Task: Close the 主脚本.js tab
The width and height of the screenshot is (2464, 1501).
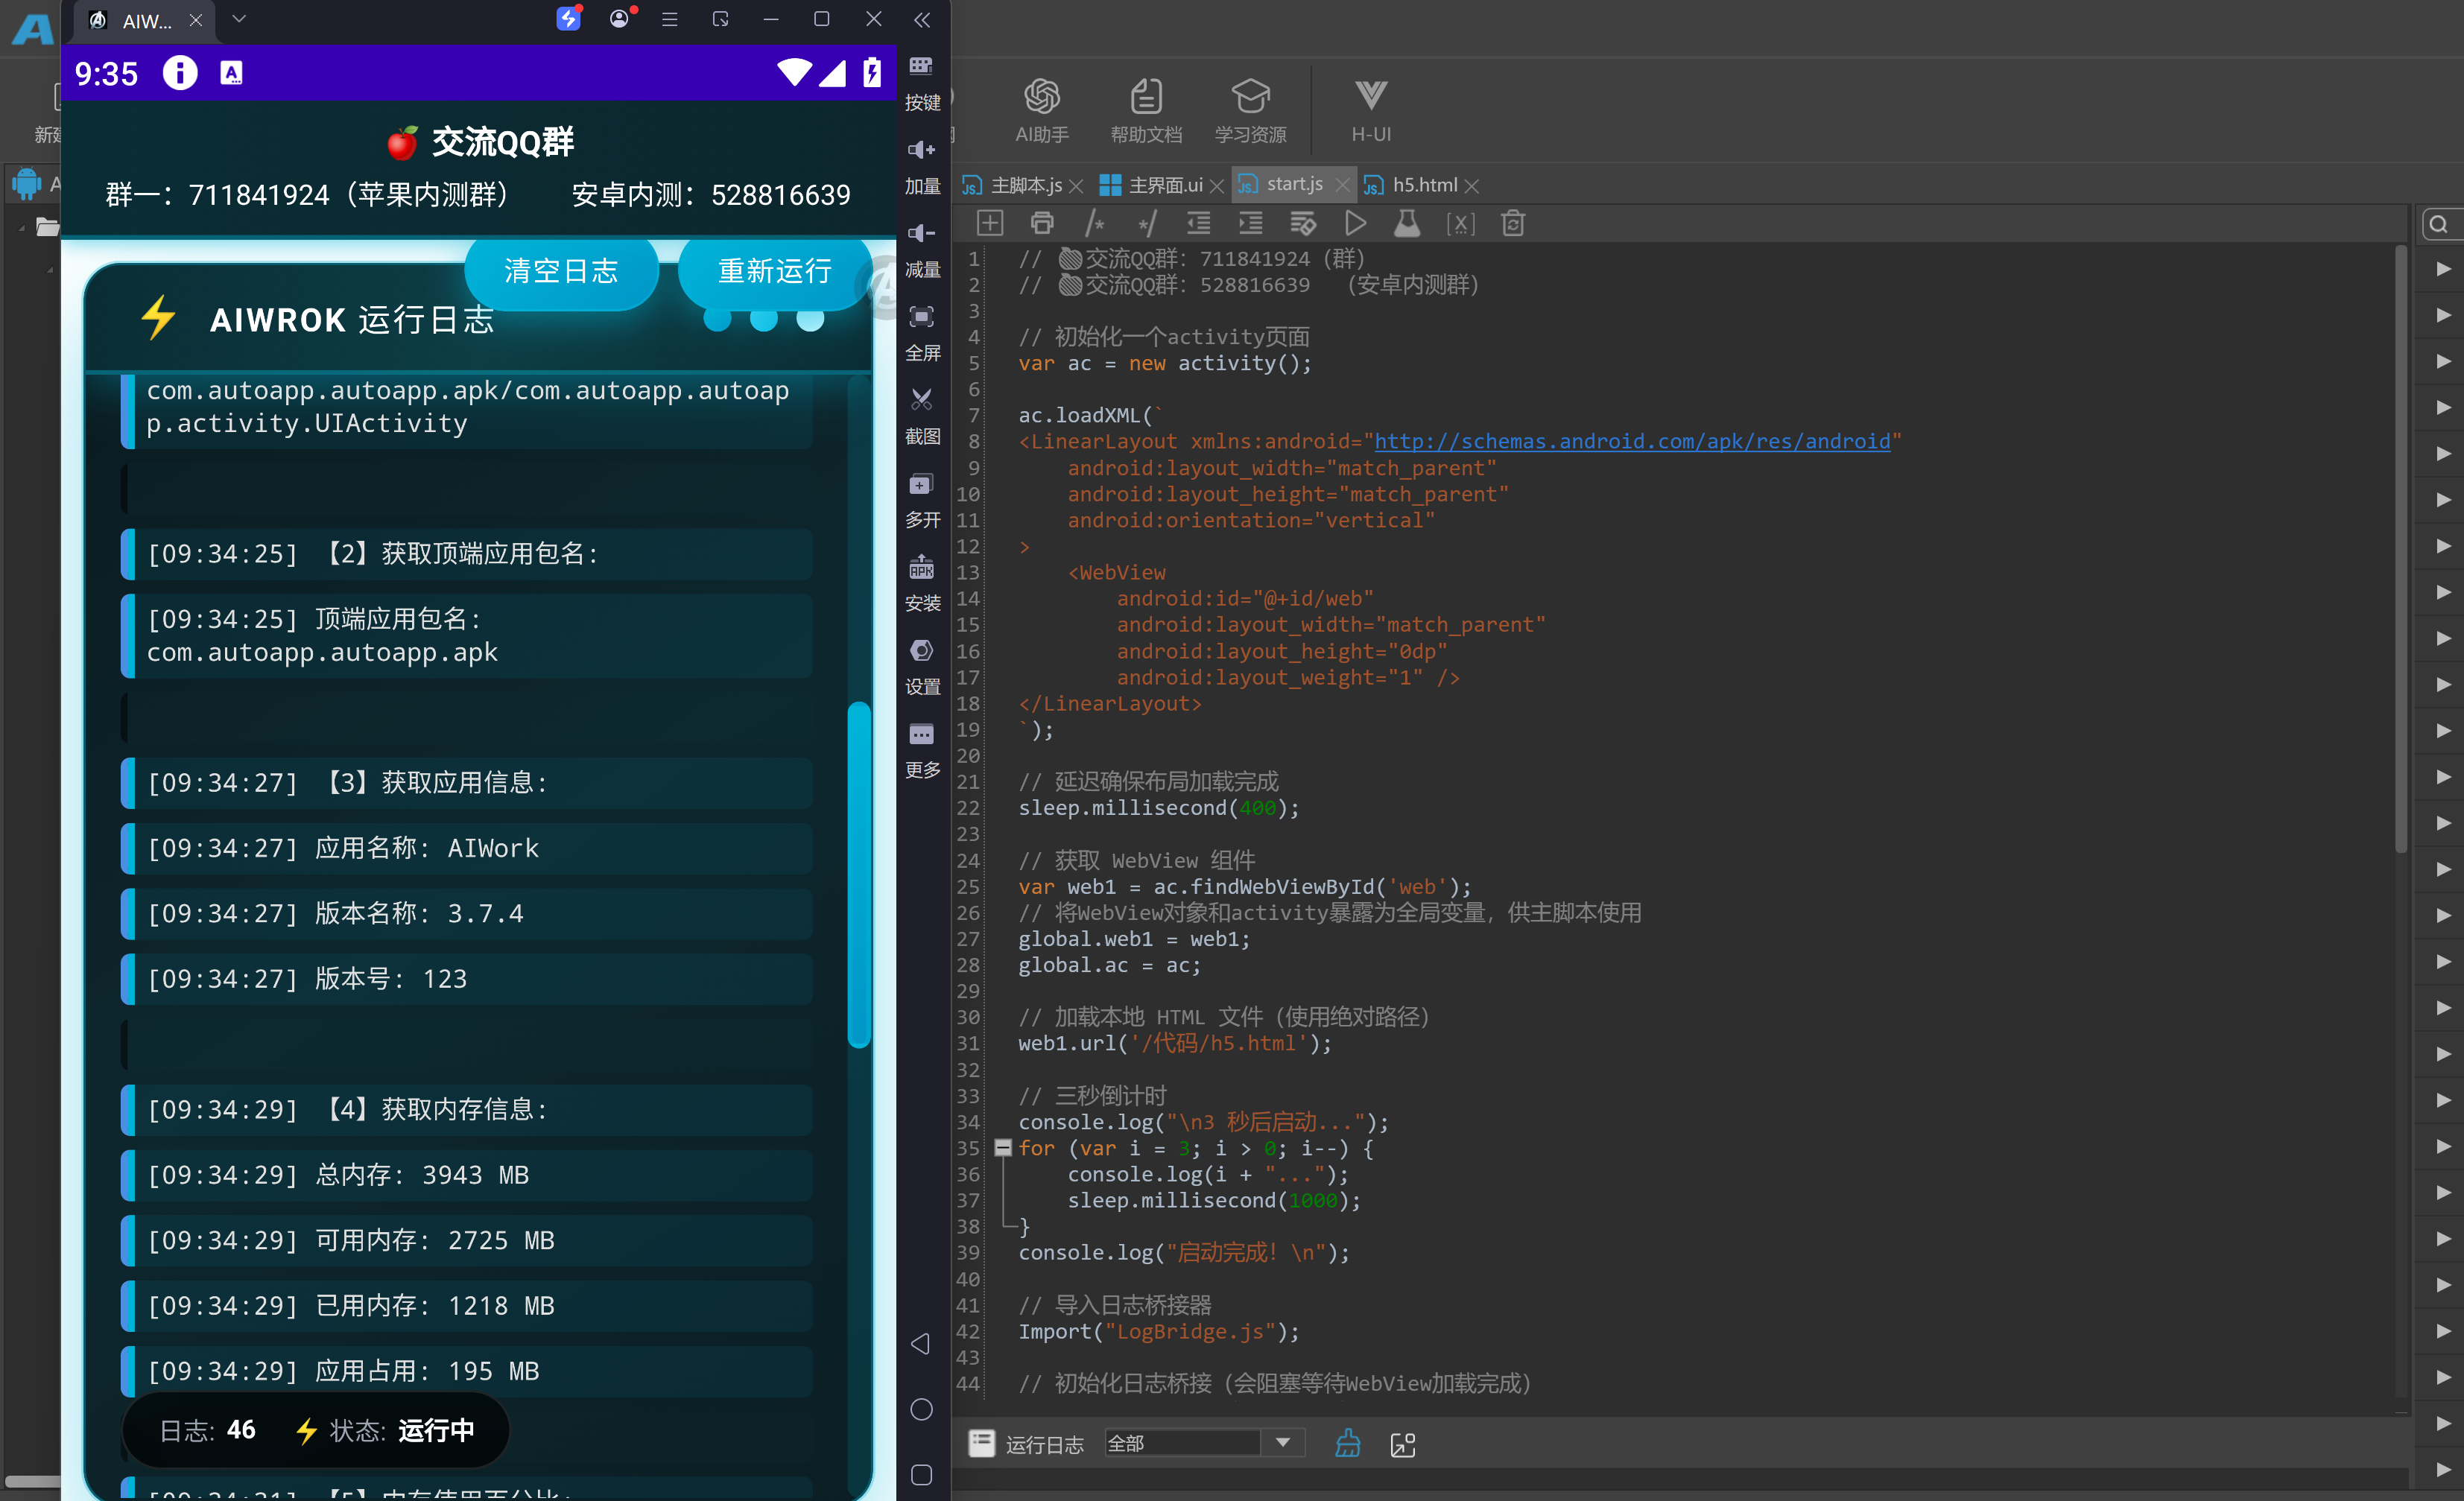Action: 1076,186
